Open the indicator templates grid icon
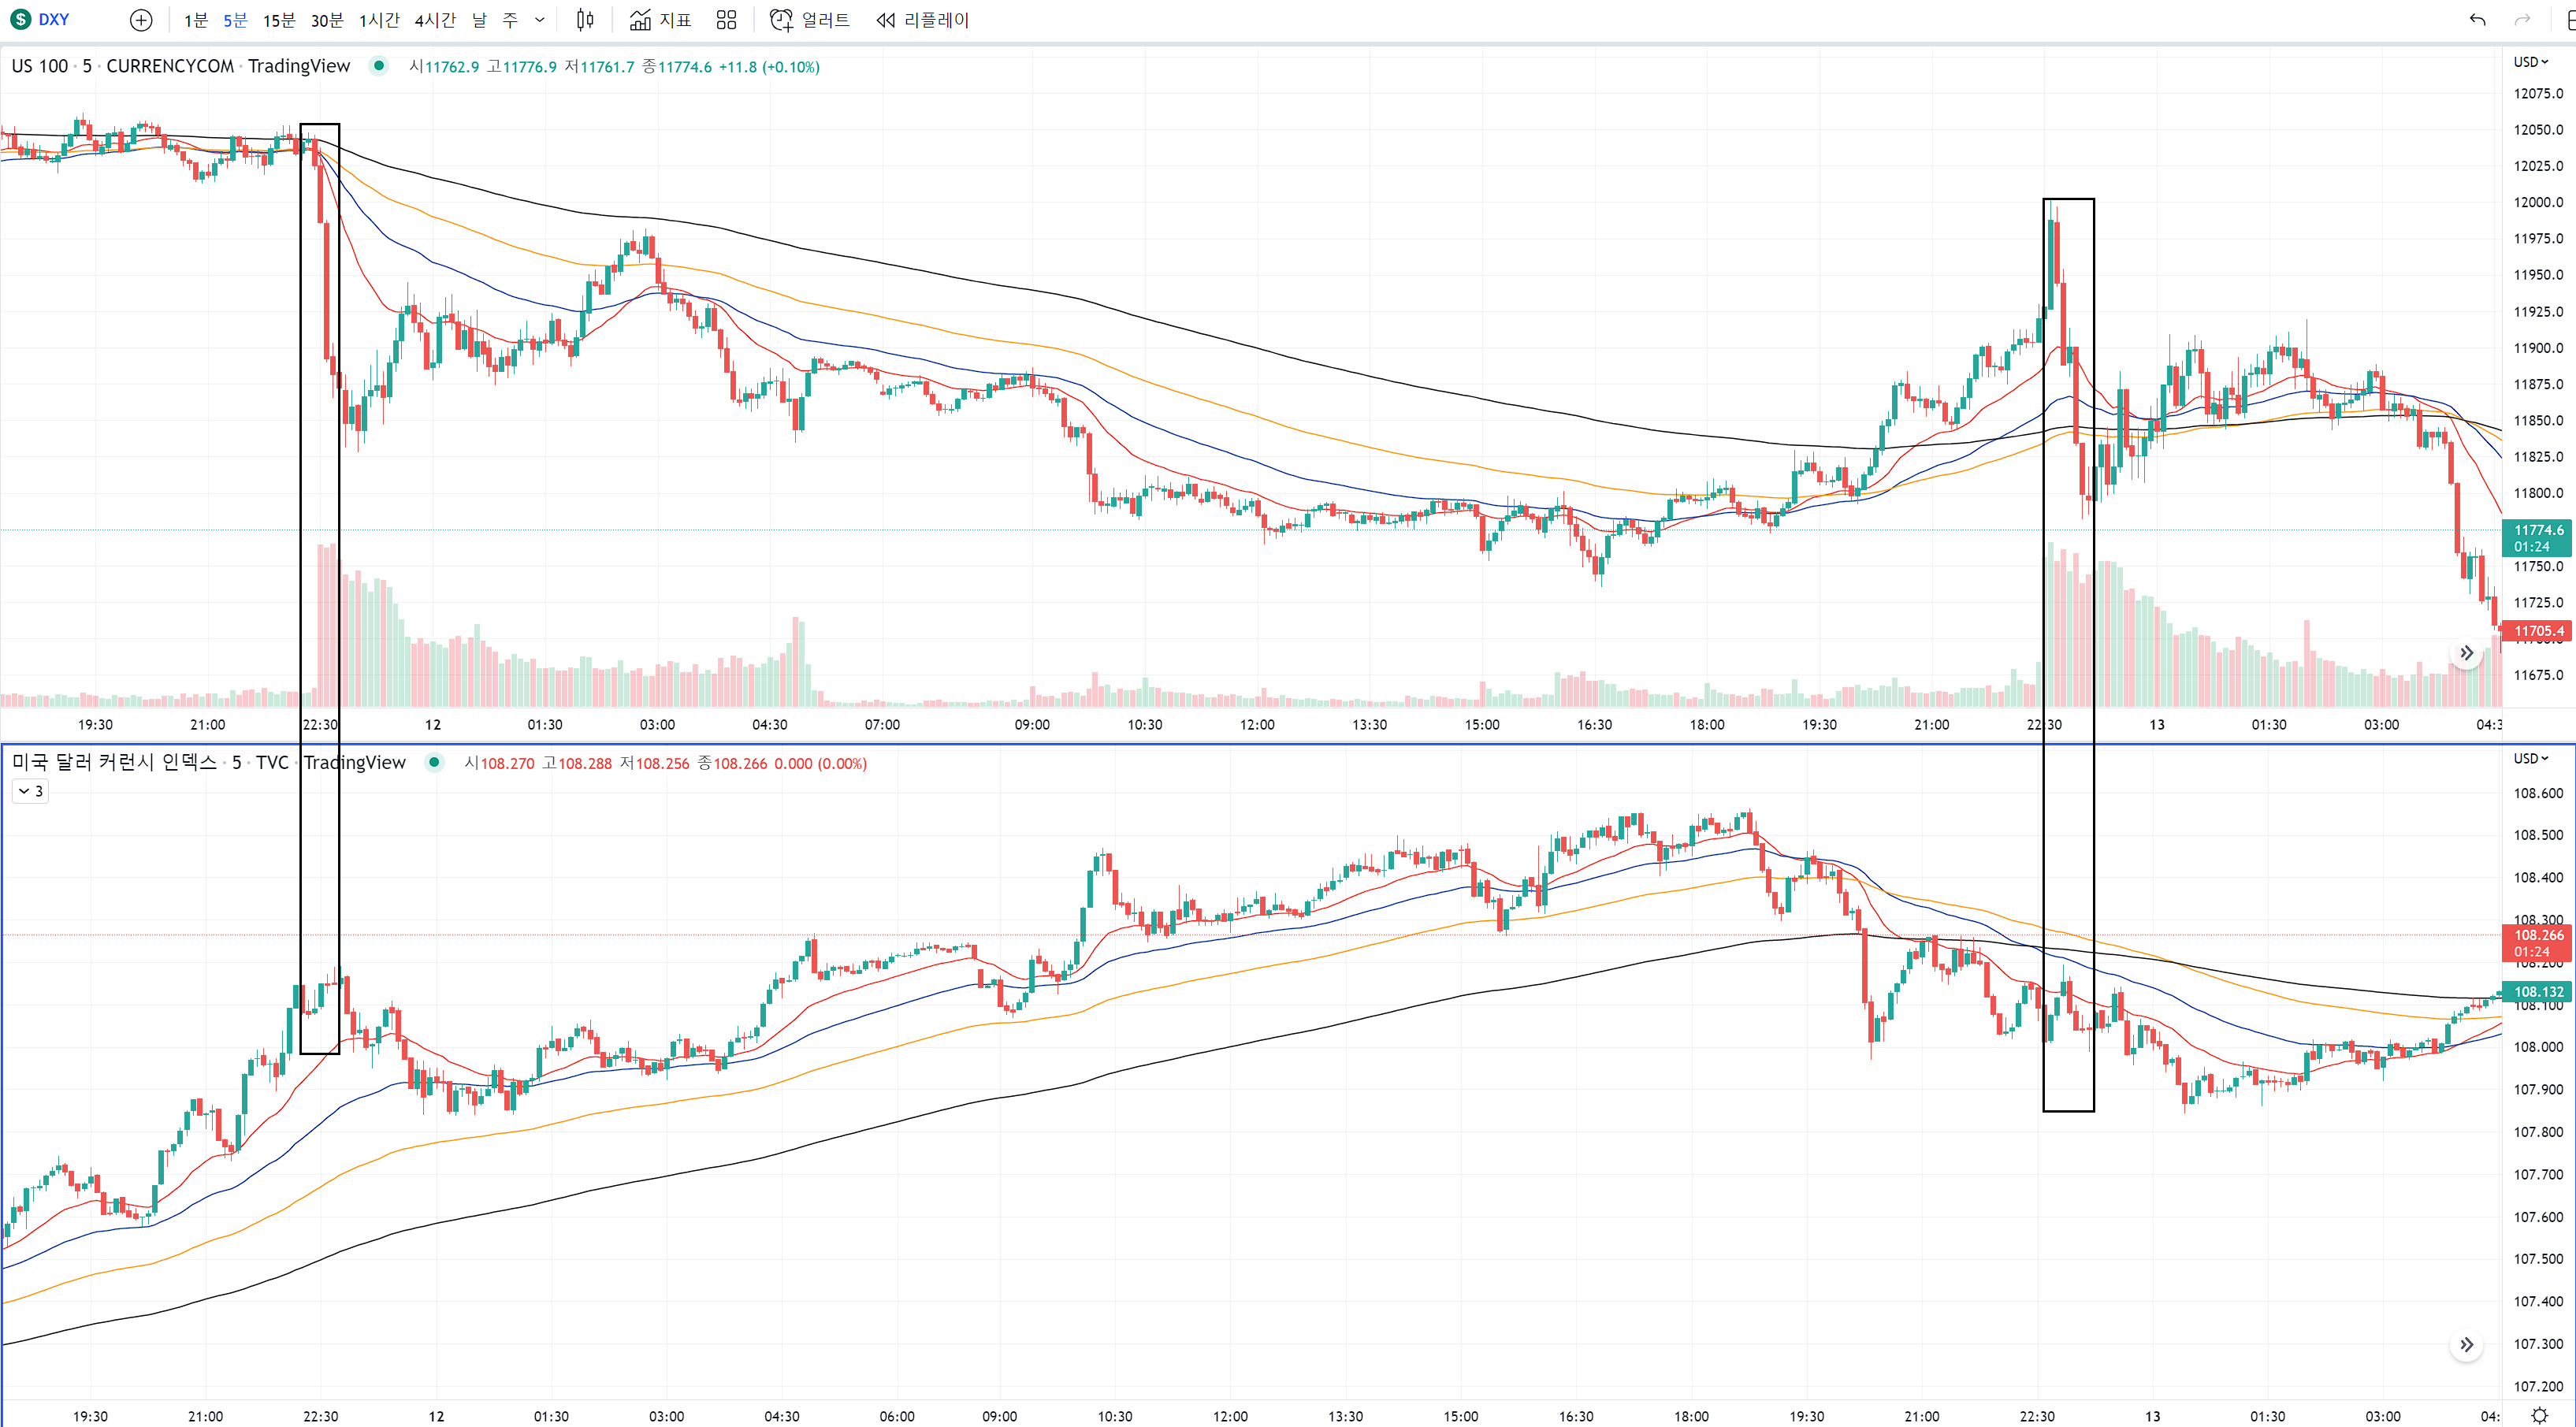The width and height of the screenshot is (2576, 1427). point(727,20)
